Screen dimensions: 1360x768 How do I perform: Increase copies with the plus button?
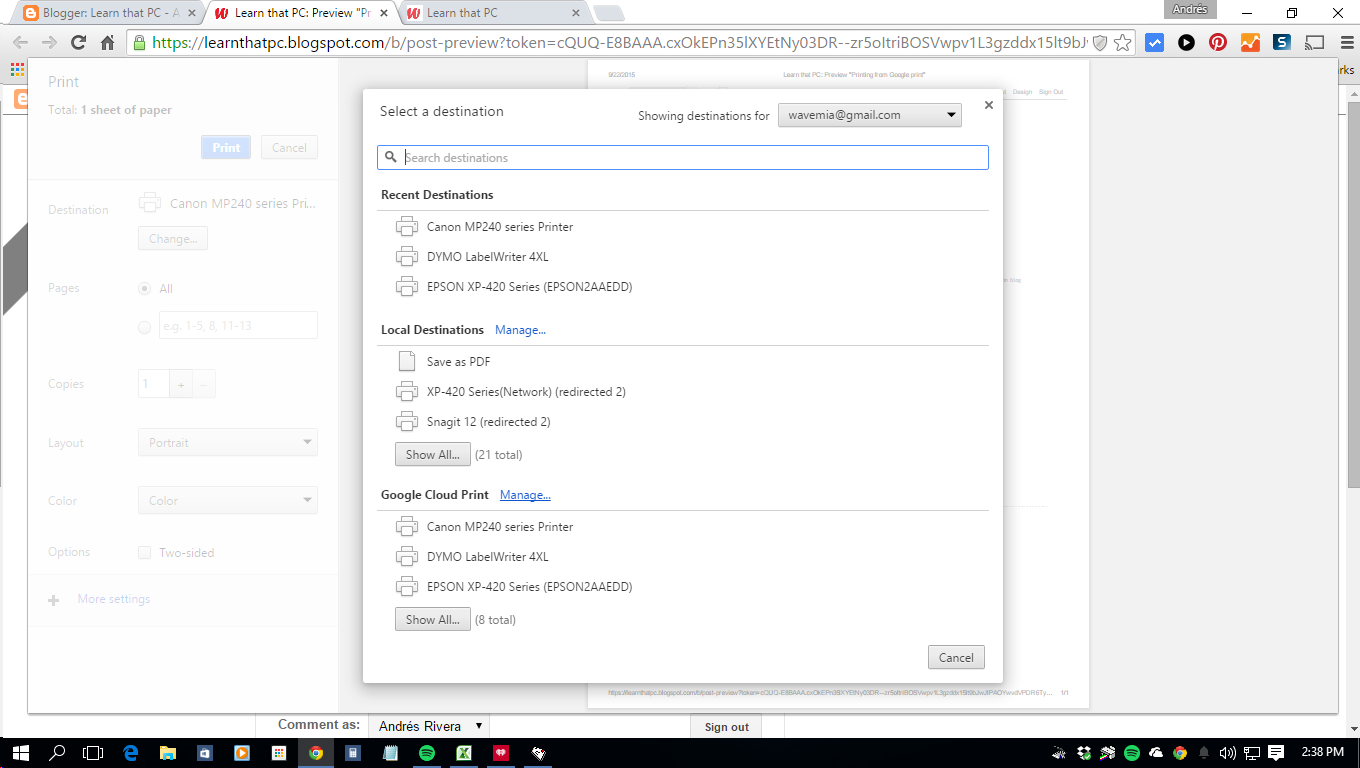tap(181, 384)
